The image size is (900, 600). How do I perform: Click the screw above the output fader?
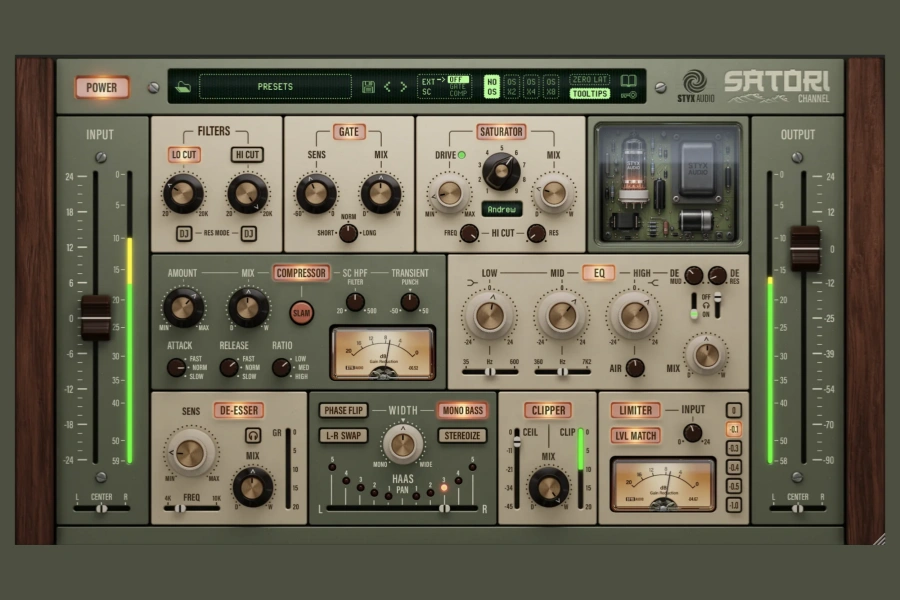coord(797,157)
